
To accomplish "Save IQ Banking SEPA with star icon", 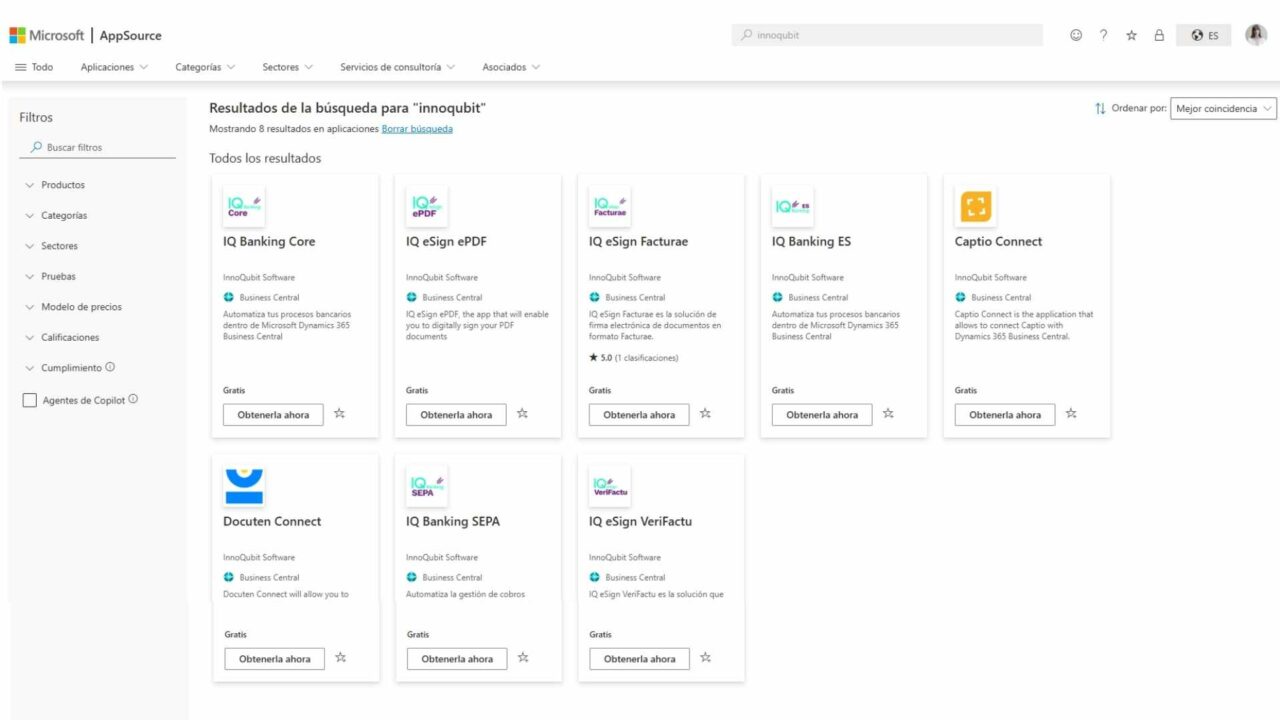I will click(x=523, y=657).
